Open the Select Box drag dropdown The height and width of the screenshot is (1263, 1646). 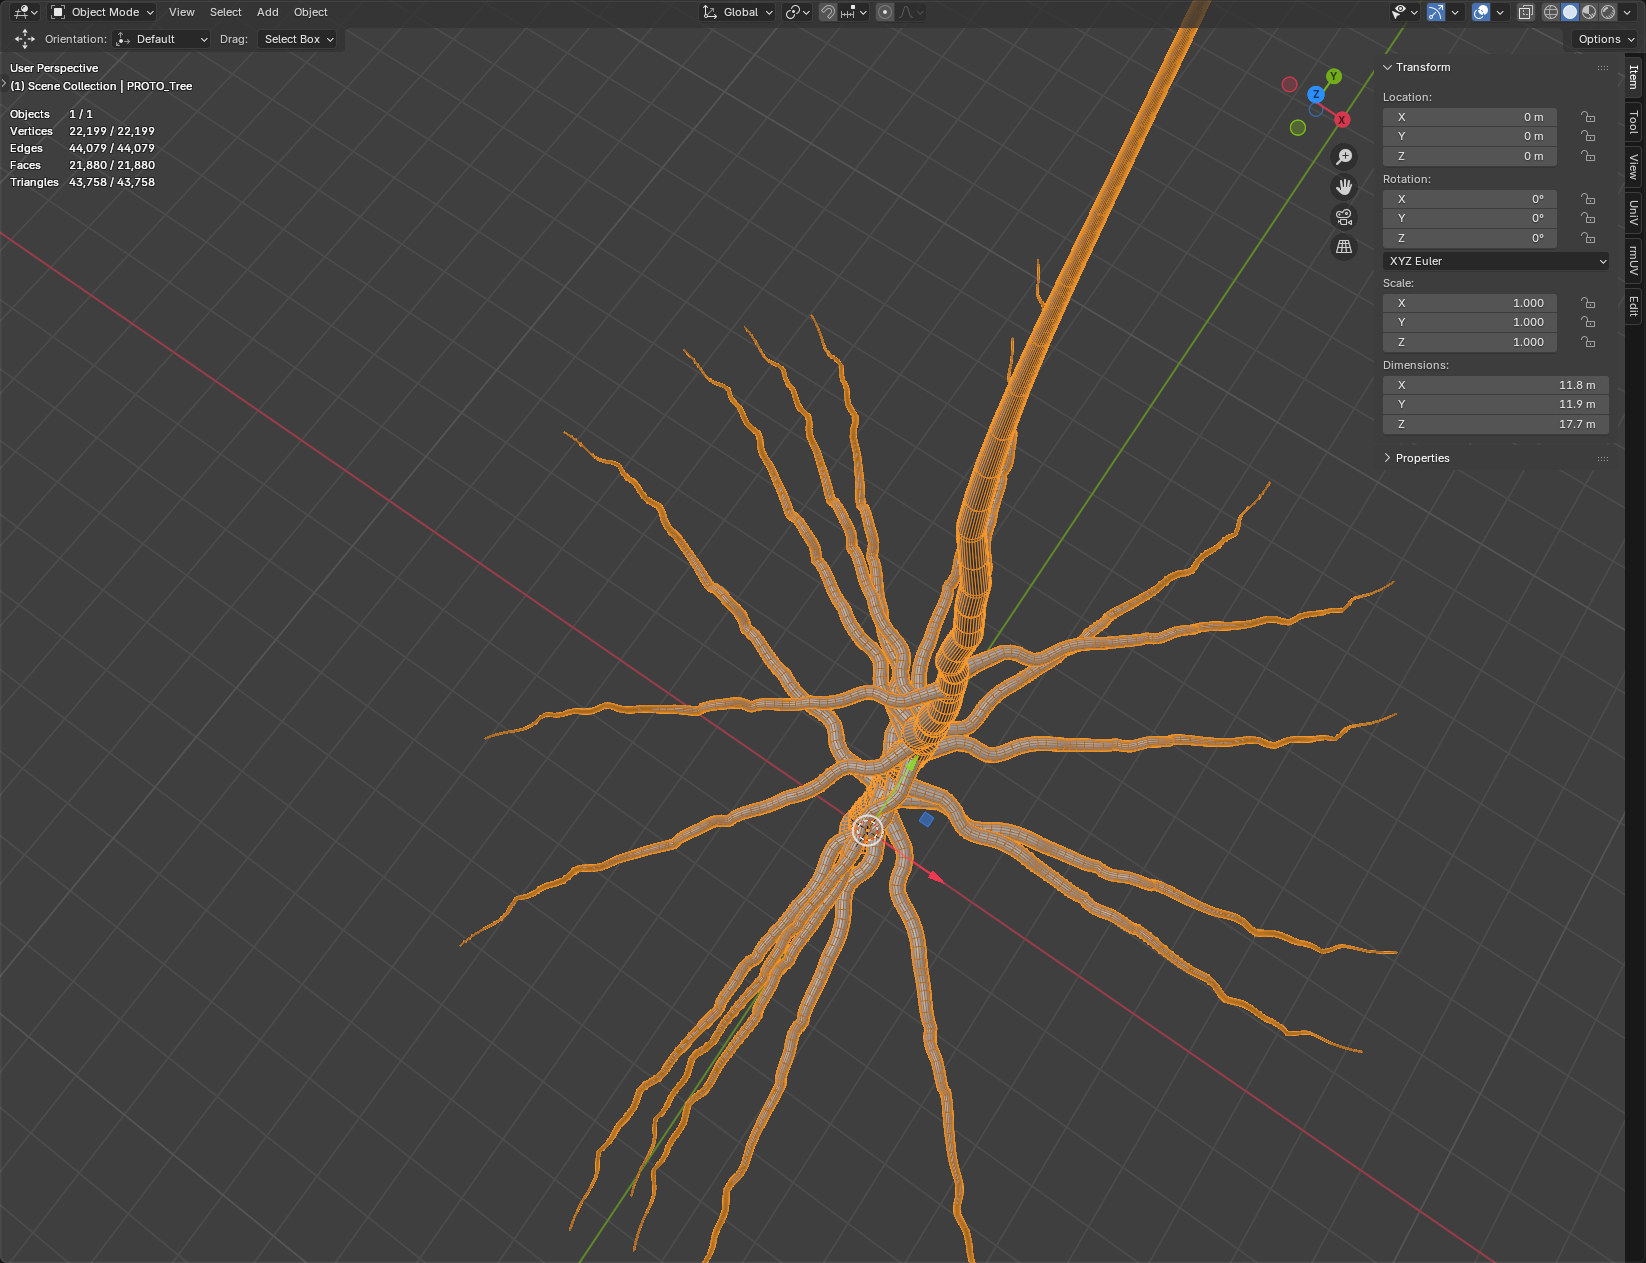coord(298,39)
